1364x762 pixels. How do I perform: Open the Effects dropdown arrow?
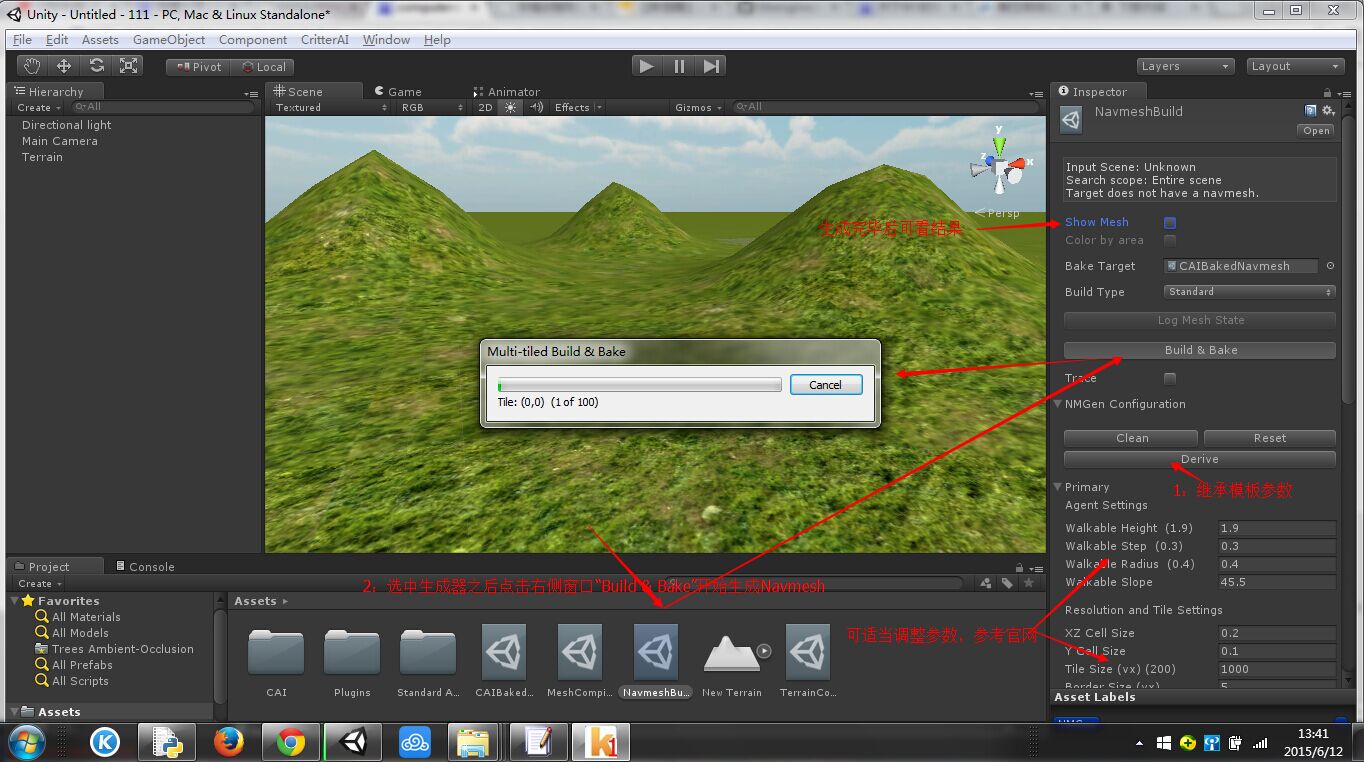click(x=599, y=107)
